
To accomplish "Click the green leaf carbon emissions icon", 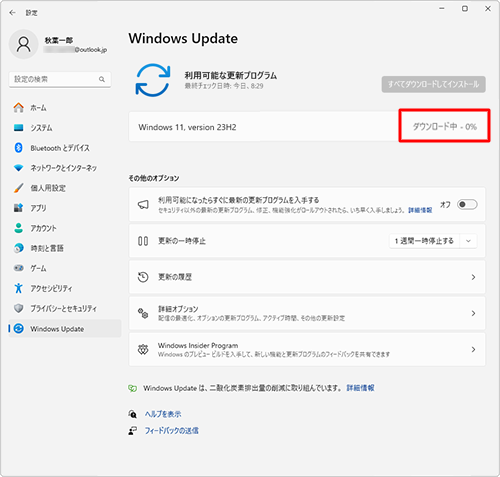I will coord(133,388).
